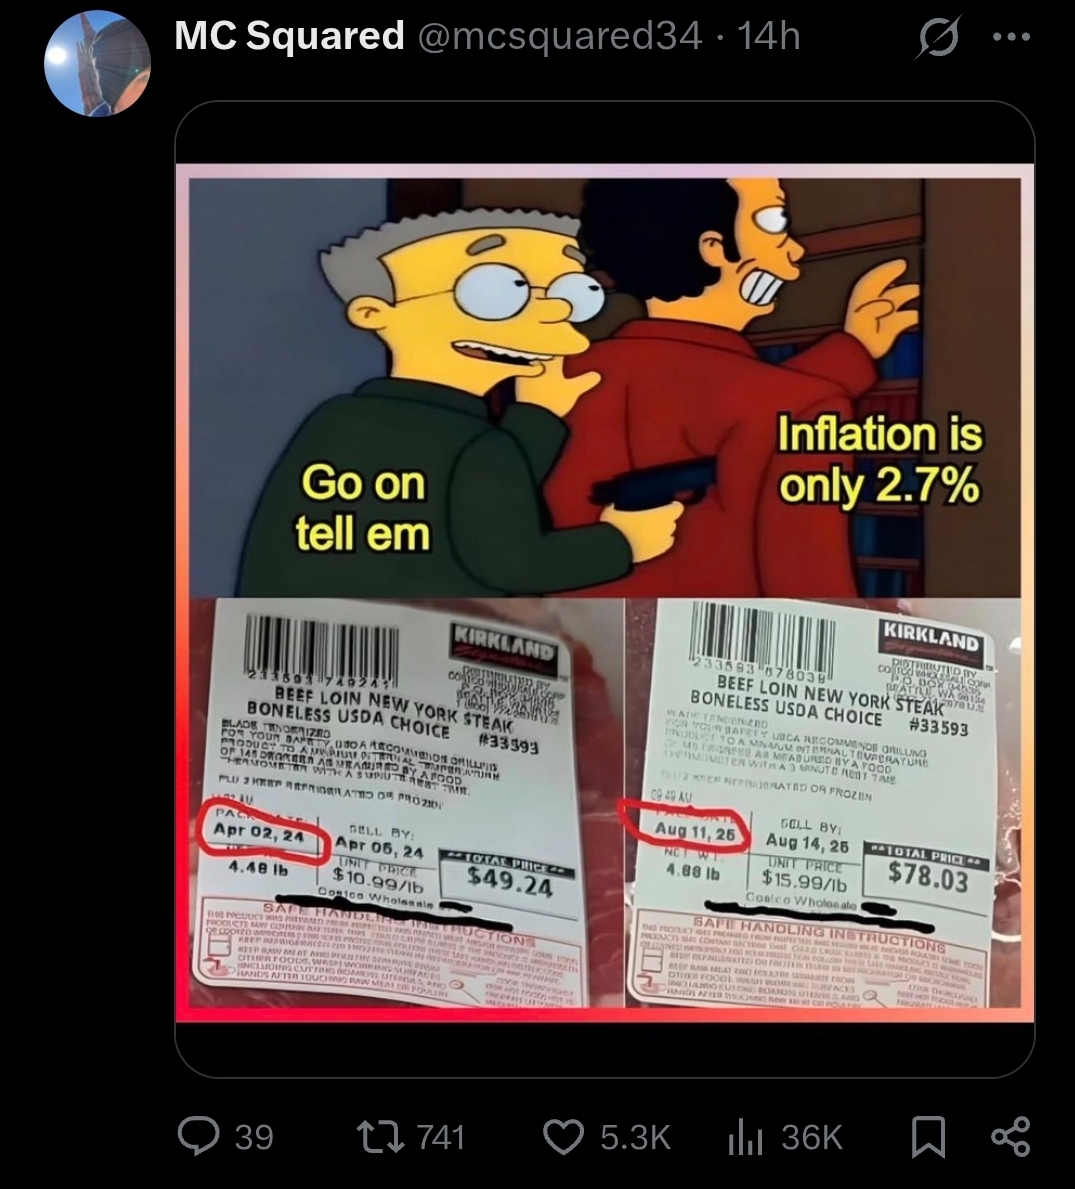Click the 36K views count
Image resolution: width=1075 pixels, height=1189 pixels.
(x=812, y=1137)
